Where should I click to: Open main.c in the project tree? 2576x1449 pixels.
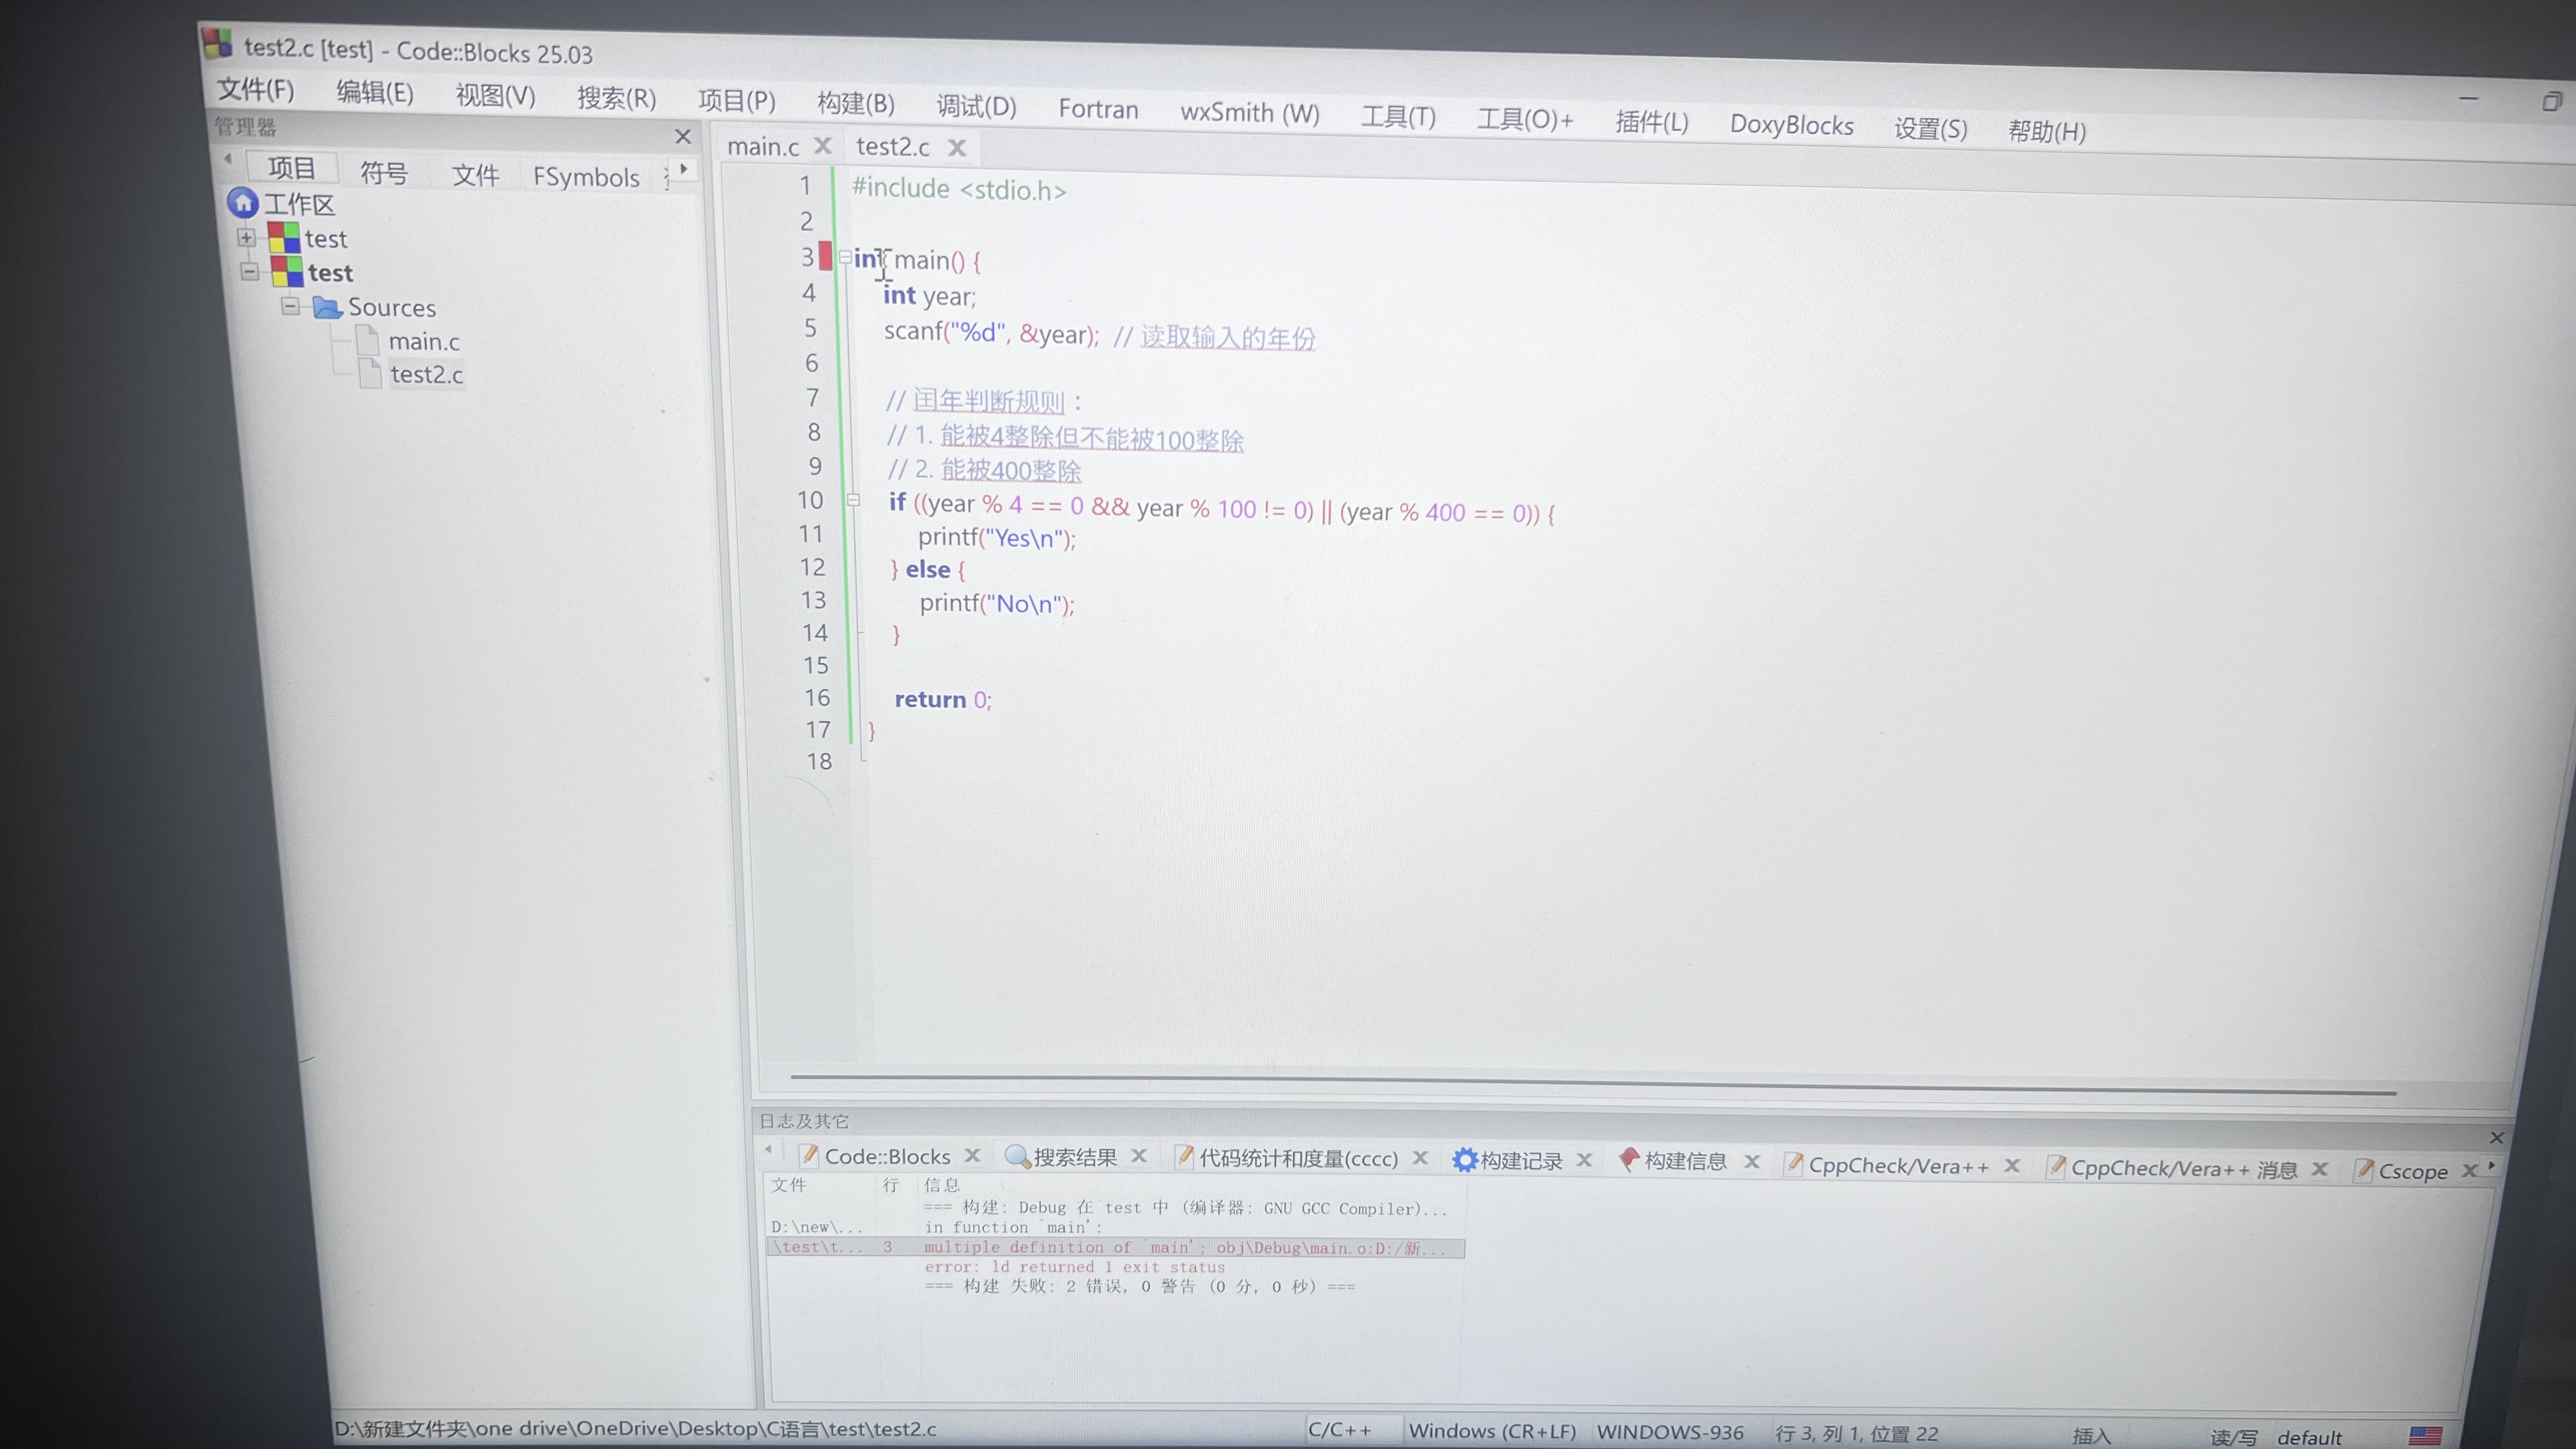click(x=424, y=342)
